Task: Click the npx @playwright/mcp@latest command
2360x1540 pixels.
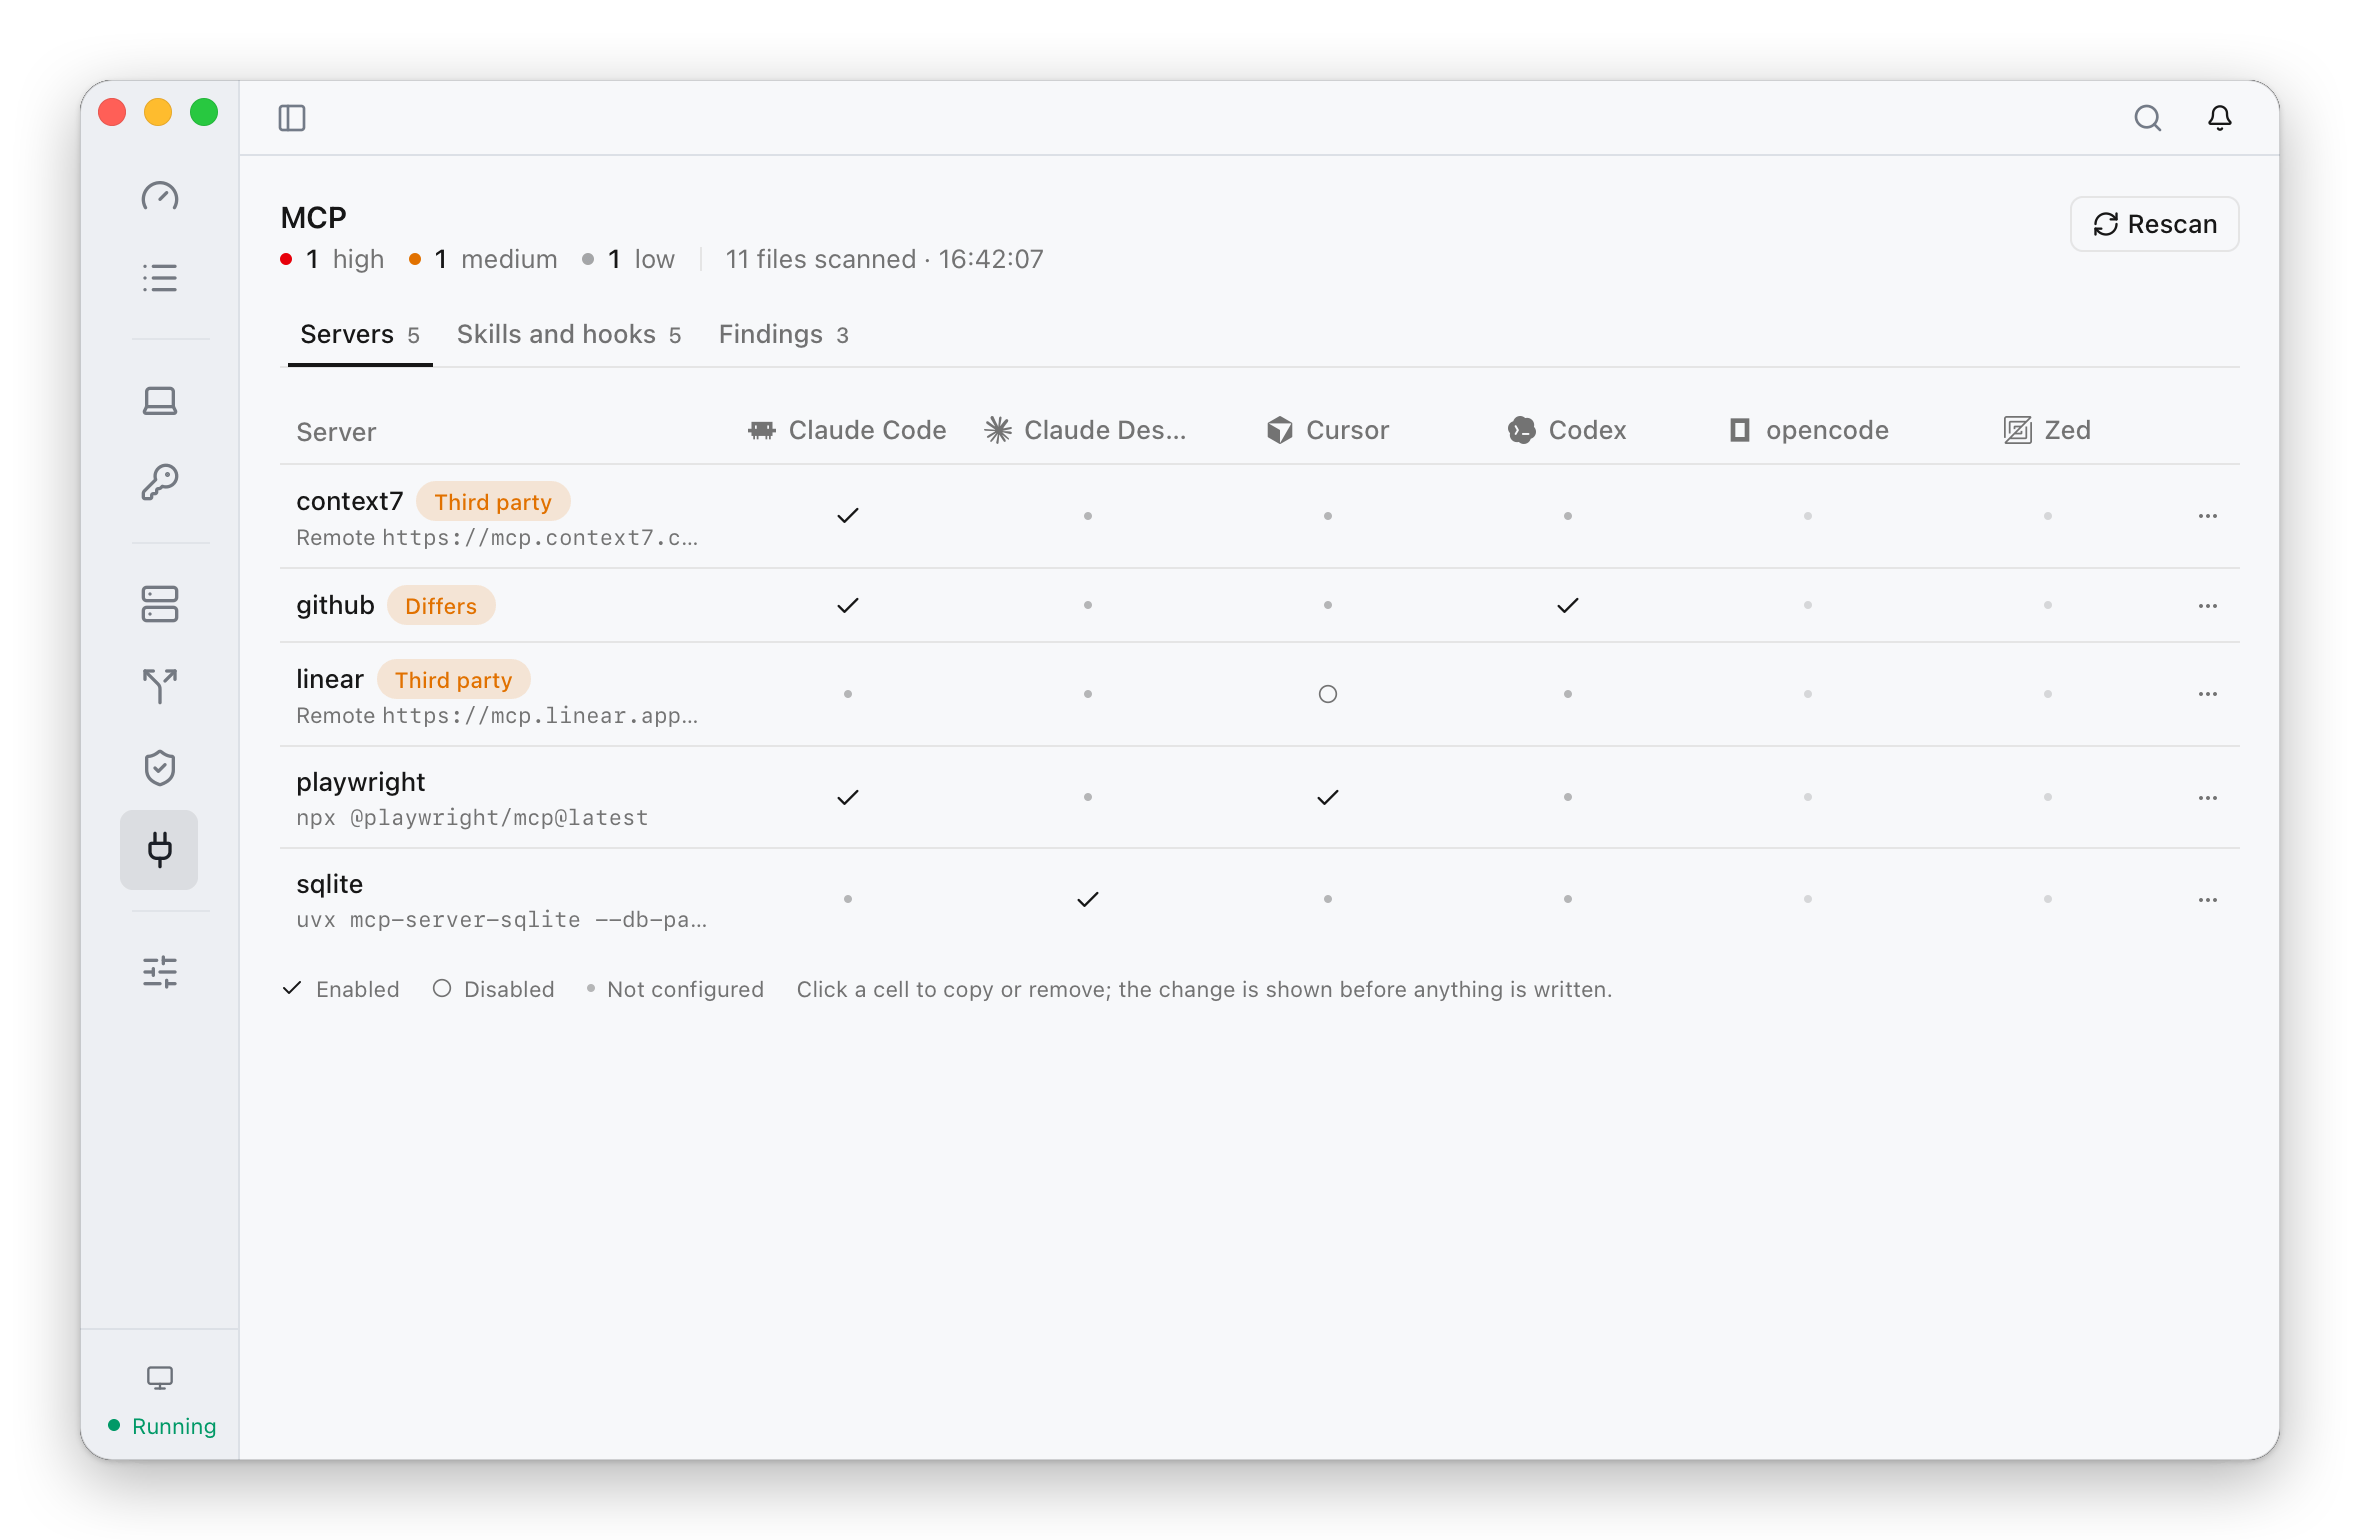Action: tap(472, 818)
